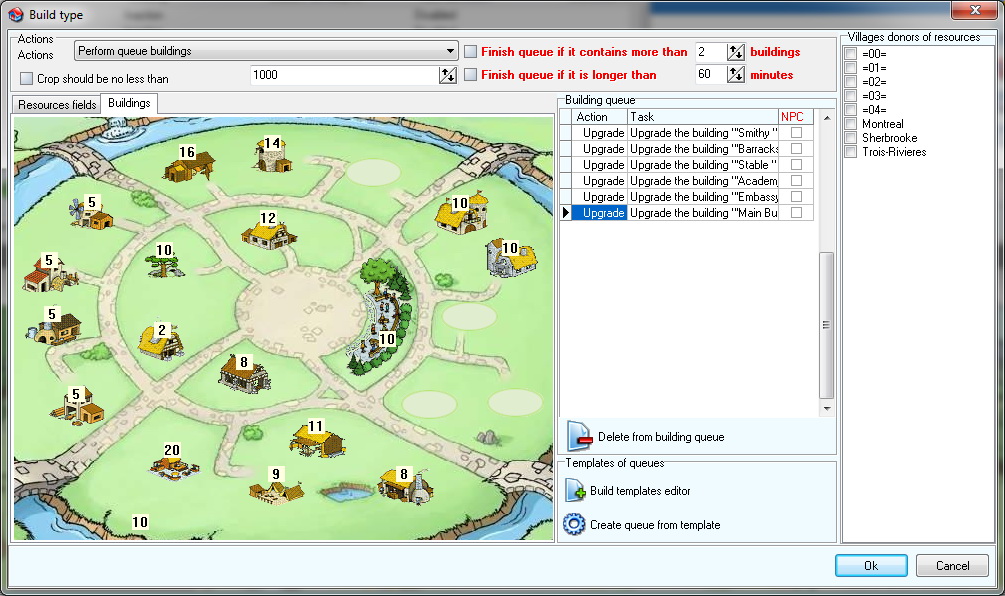The height and width of the screenshot is (596, 1005).
Task: Toggle Finish queue if longer than minutes
Action: 470,75
